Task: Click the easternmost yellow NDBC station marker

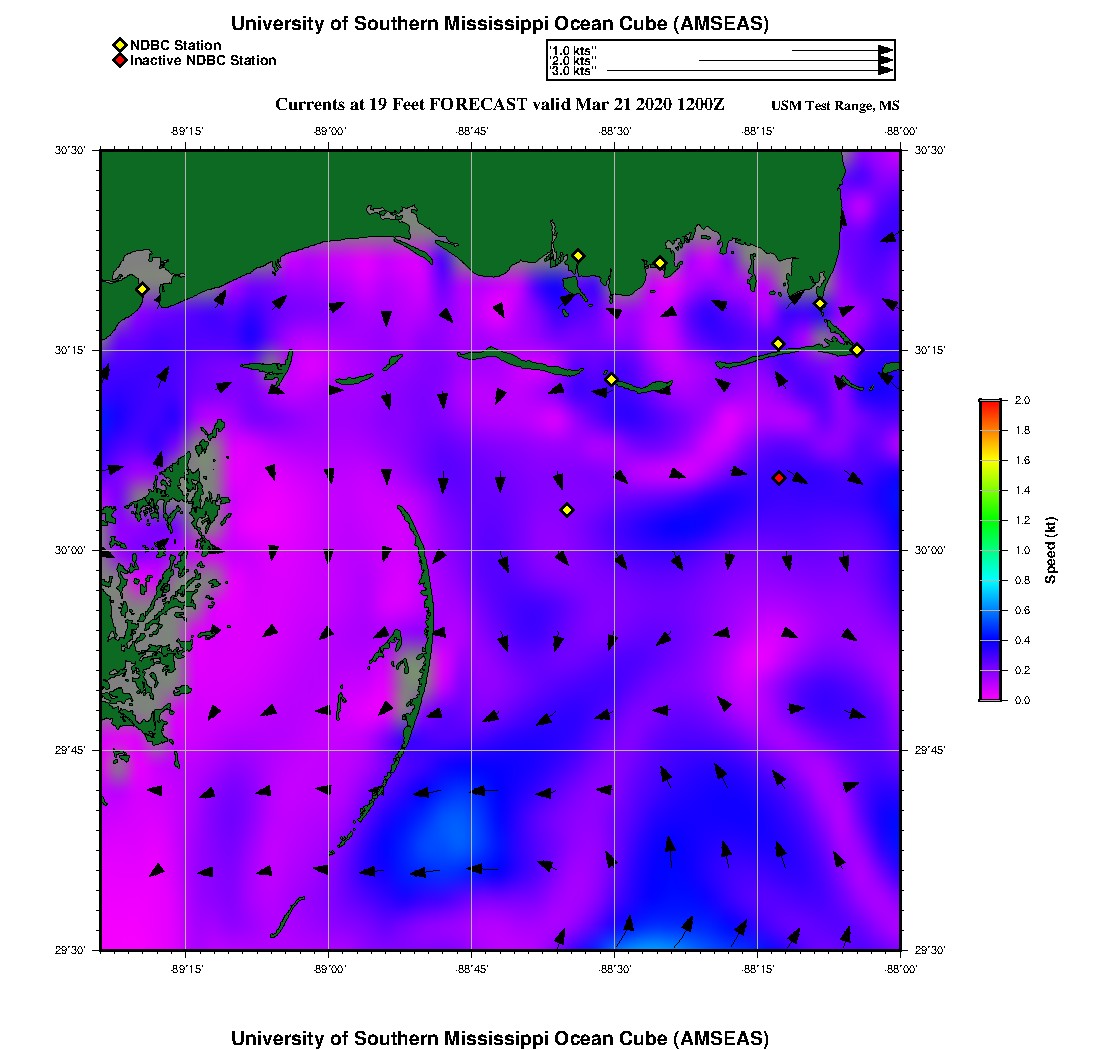Action: tap(857, 349)
